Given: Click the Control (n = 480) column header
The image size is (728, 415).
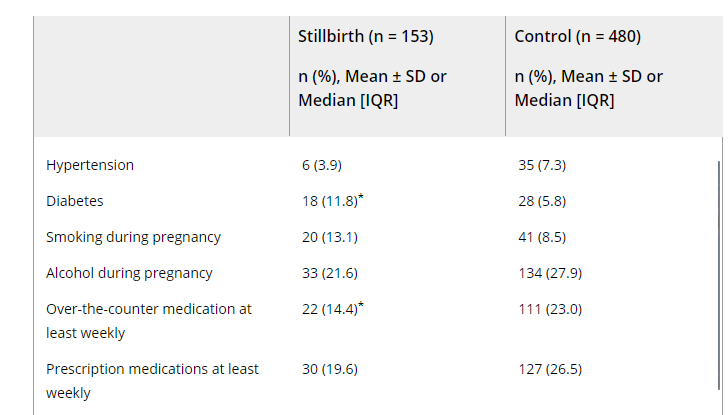Looking at the screenshot, I should click(577, 37).
